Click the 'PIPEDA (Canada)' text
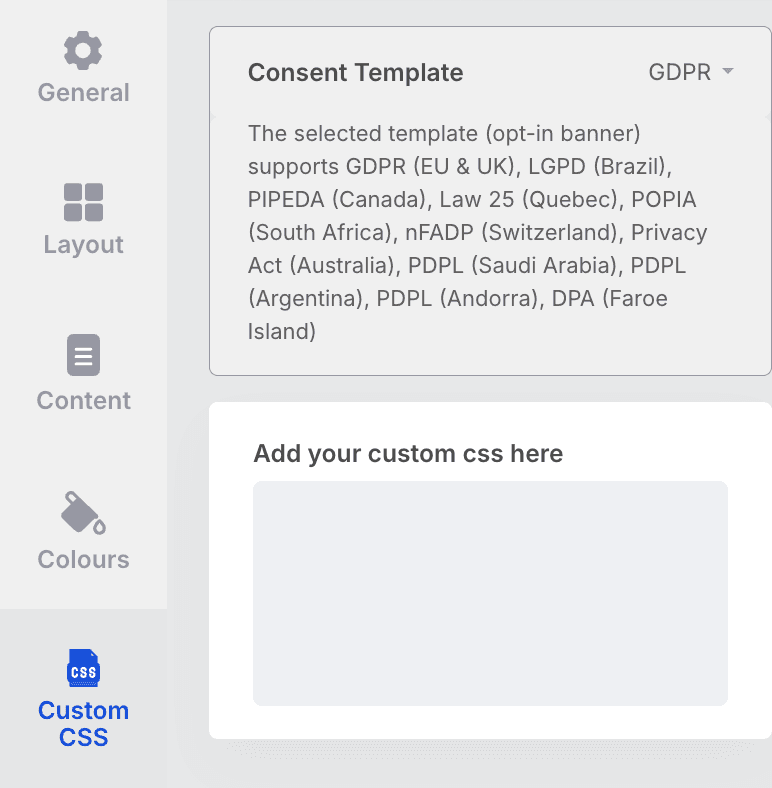This screenshot has width=772, height=788. click(337, 200)
